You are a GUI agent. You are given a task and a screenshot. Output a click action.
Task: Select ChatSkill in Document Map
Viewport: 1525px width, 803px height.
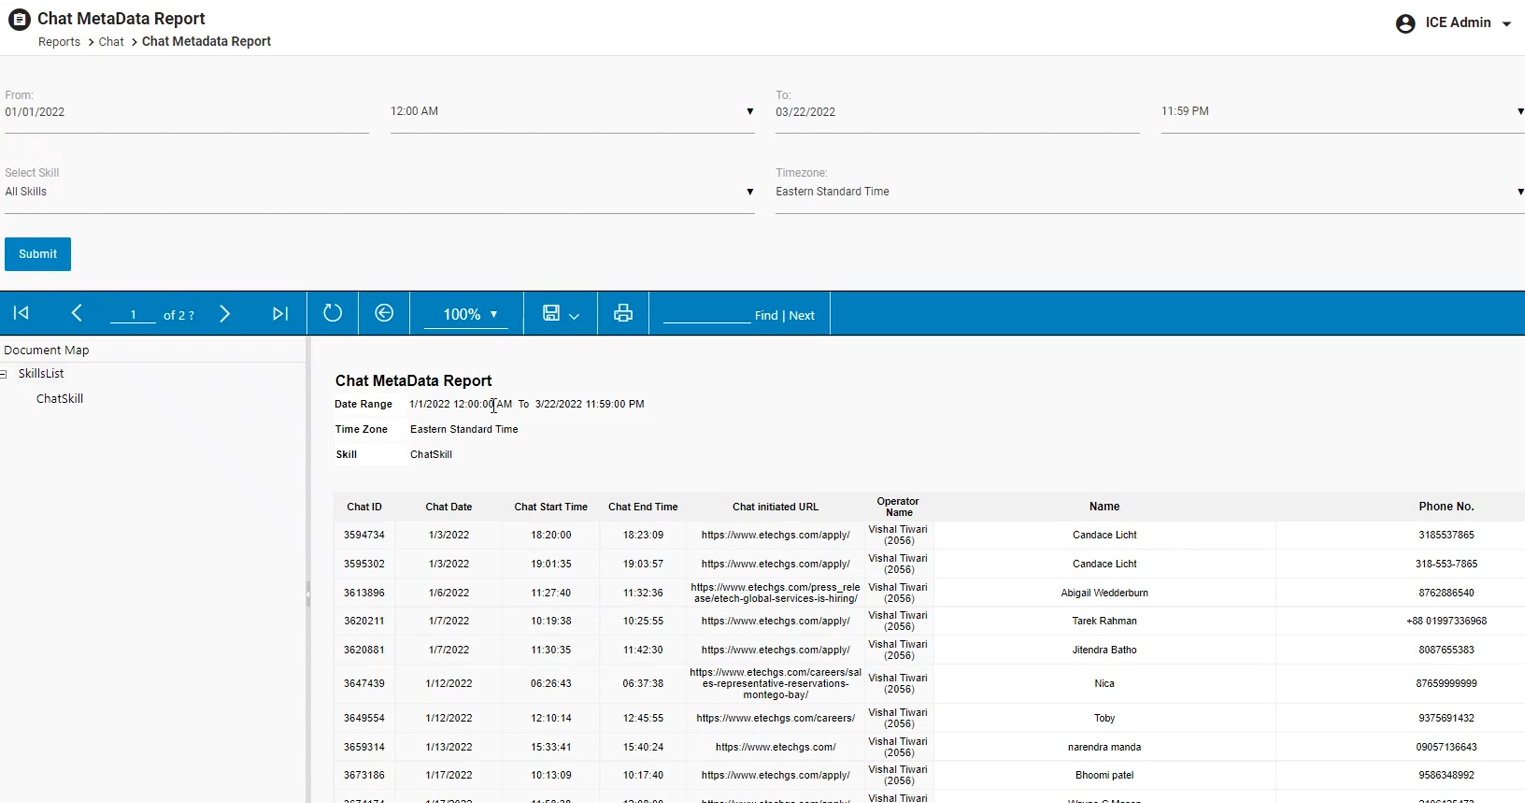[60, 399]
